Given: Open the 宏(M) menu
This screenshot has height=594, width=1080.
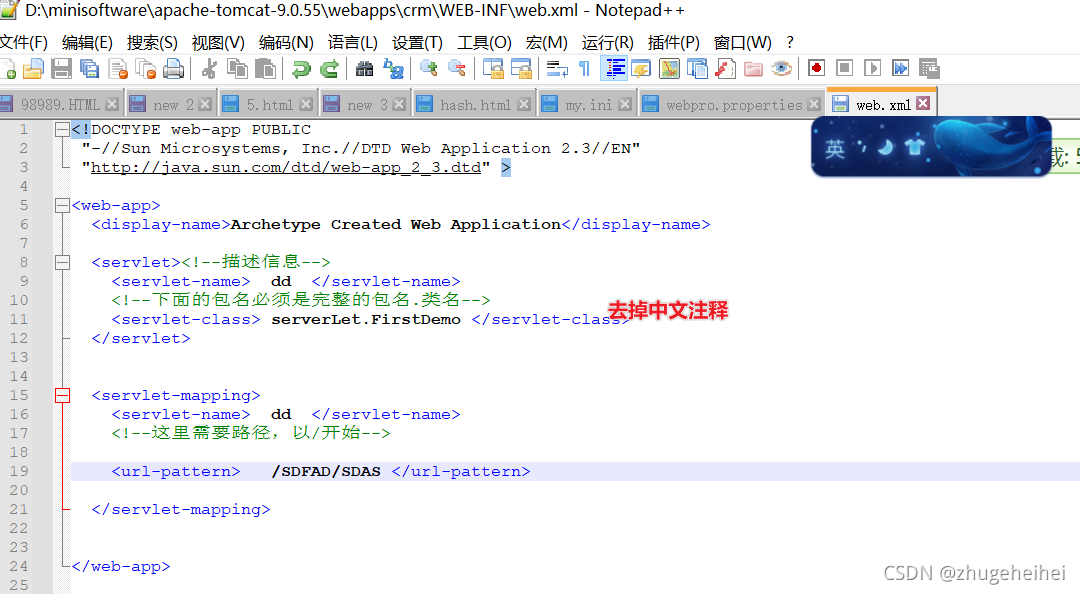Looking at the screenshot, I should pyautogui.click(x=544, y=42).
